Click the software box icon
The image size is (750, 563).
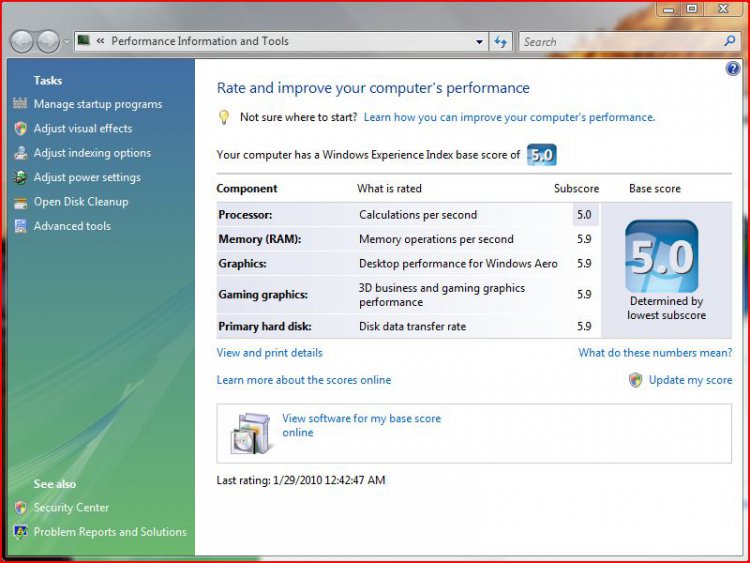(251, 433)
